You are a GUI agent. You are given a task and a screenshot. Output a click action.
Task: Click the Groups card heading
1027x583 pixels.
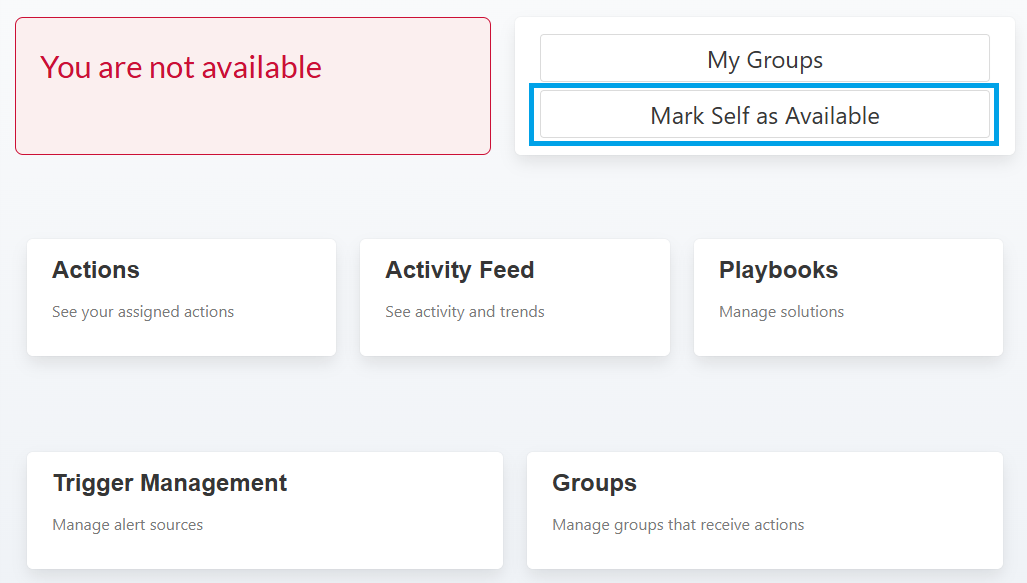pos(594,483)
